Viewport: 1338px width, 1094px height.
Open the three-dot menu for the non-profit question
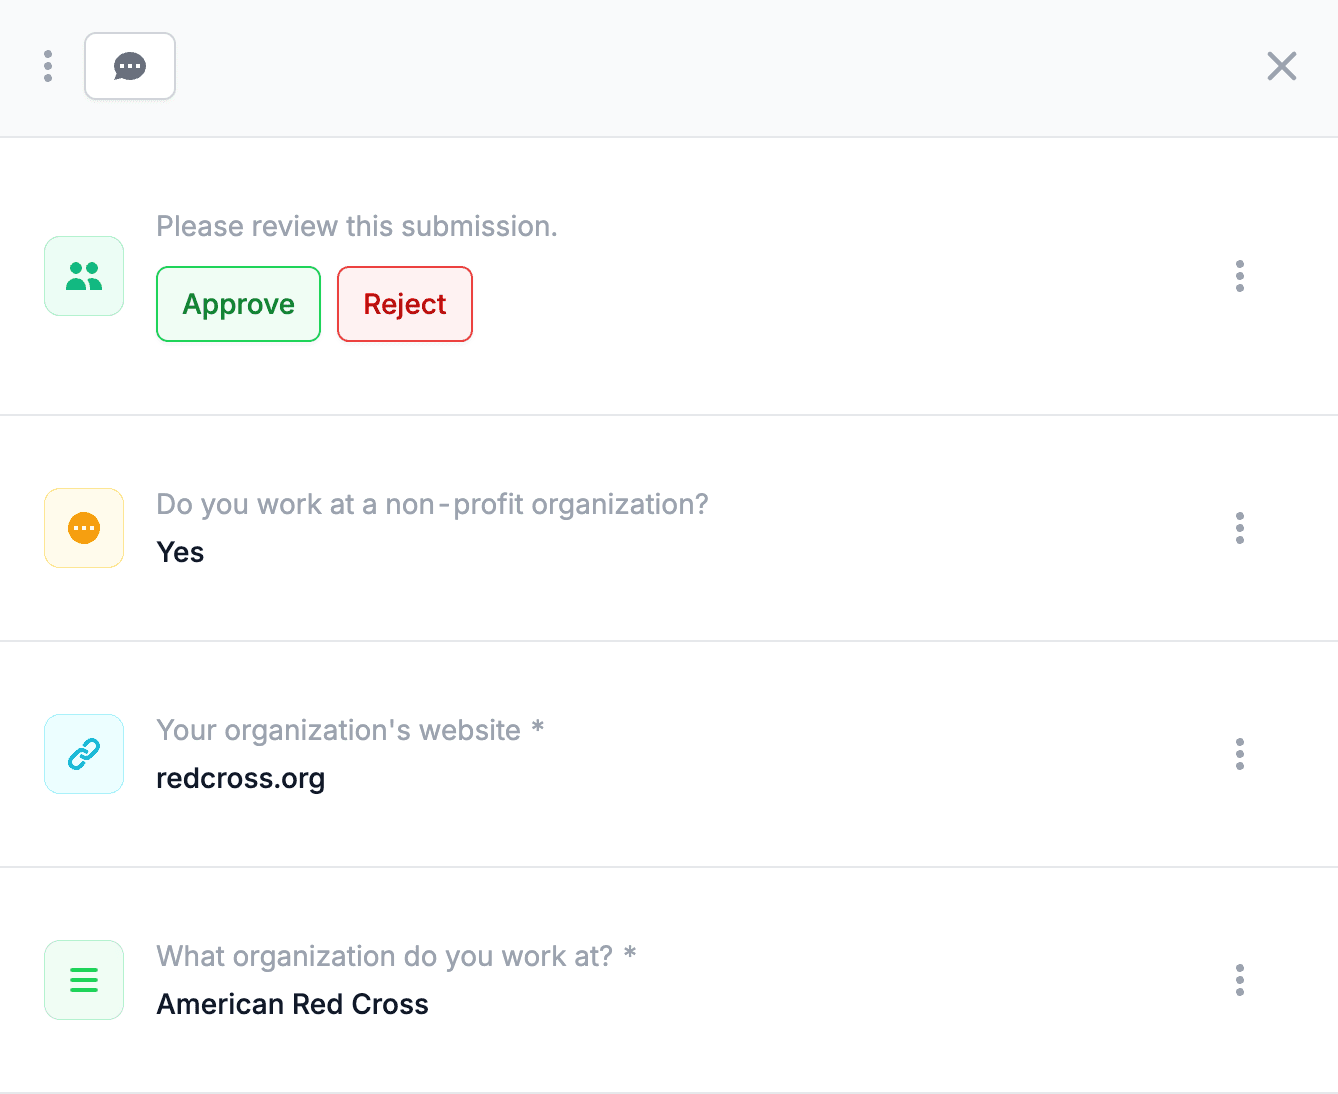[x=1239, y=528]
